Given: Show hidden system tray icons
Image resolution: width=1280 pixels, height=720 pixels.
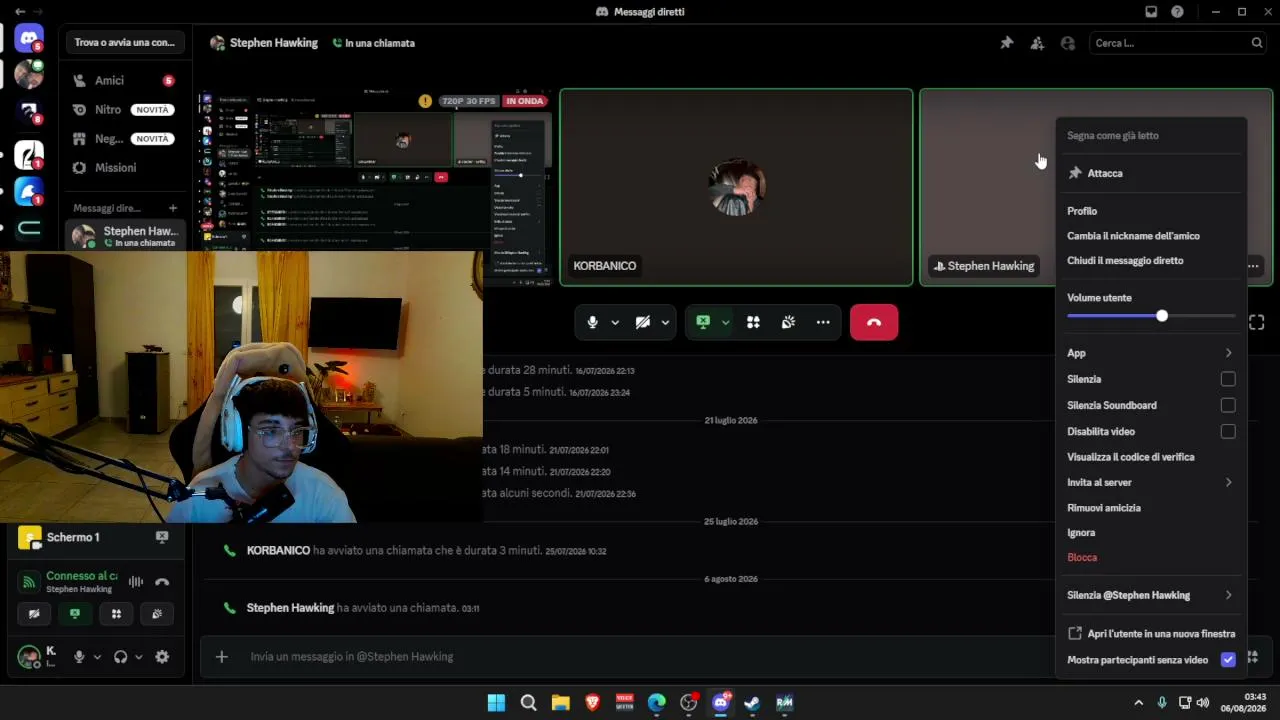Looking at the screenshot, I should click(x=1138, y=703).
